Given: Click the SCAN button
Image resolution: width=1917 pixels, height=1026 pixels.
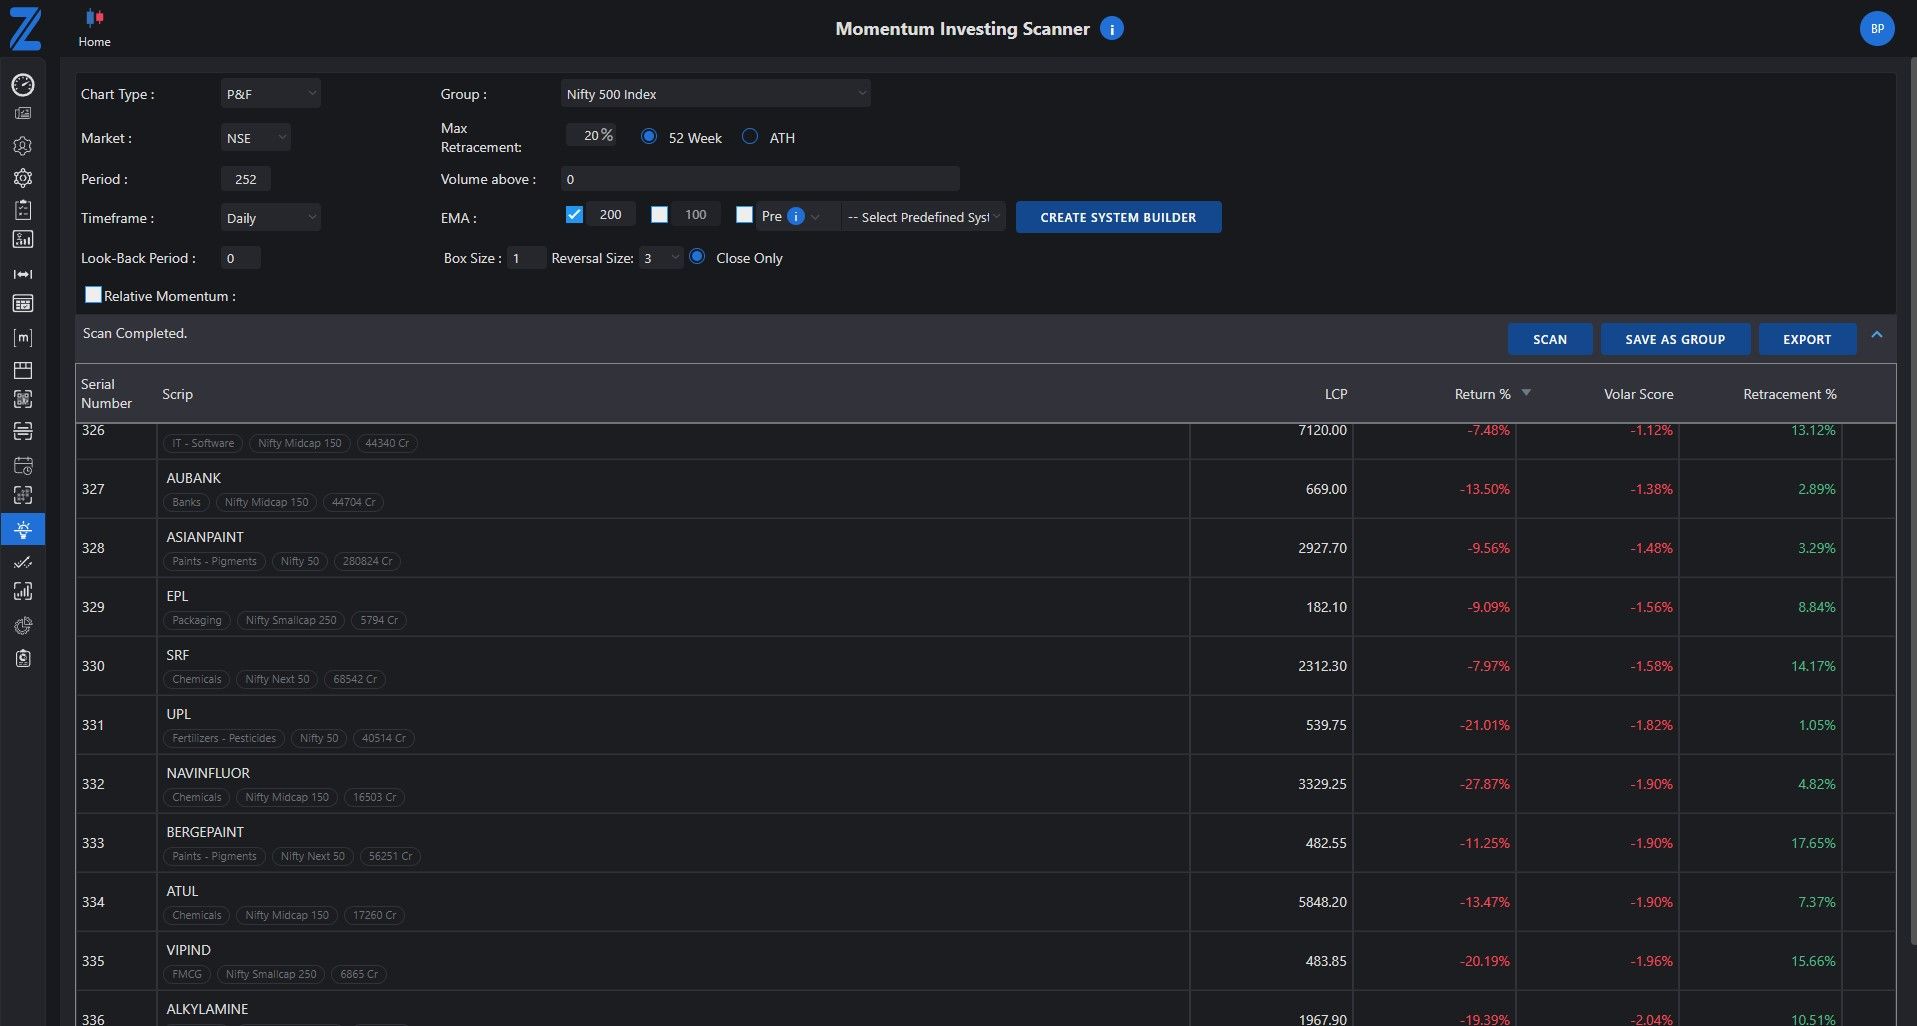Looking at the screenshot, I should (1549, 339).
